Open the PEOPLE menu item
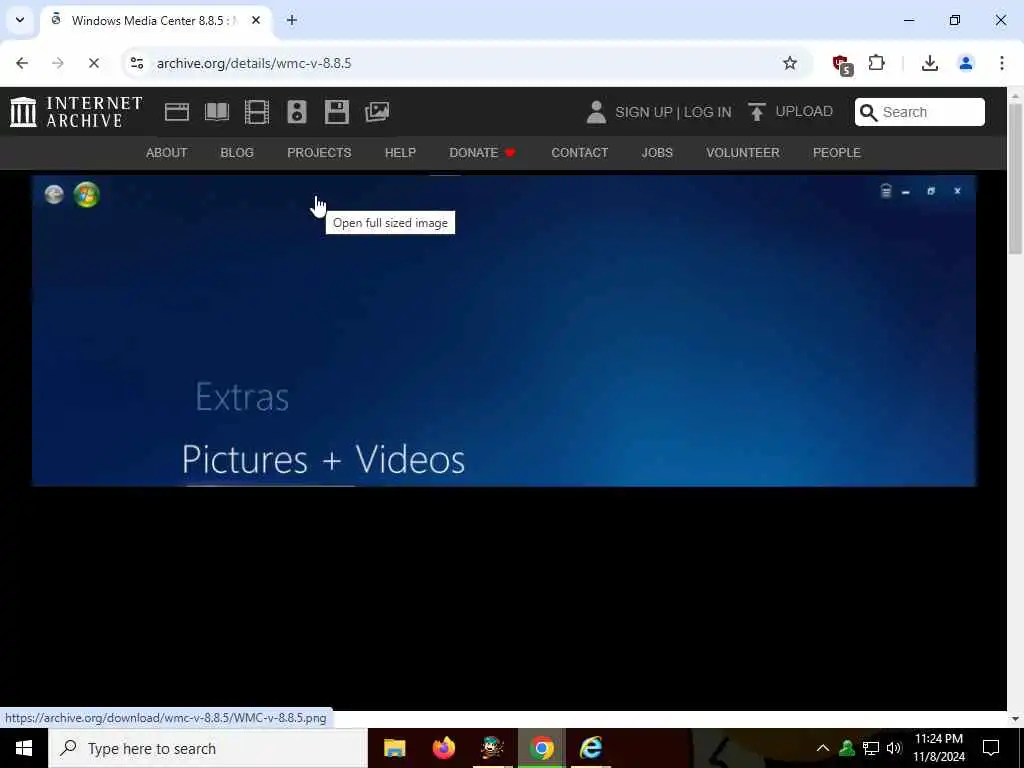The image size is (1024, 768). coord(837,152)
